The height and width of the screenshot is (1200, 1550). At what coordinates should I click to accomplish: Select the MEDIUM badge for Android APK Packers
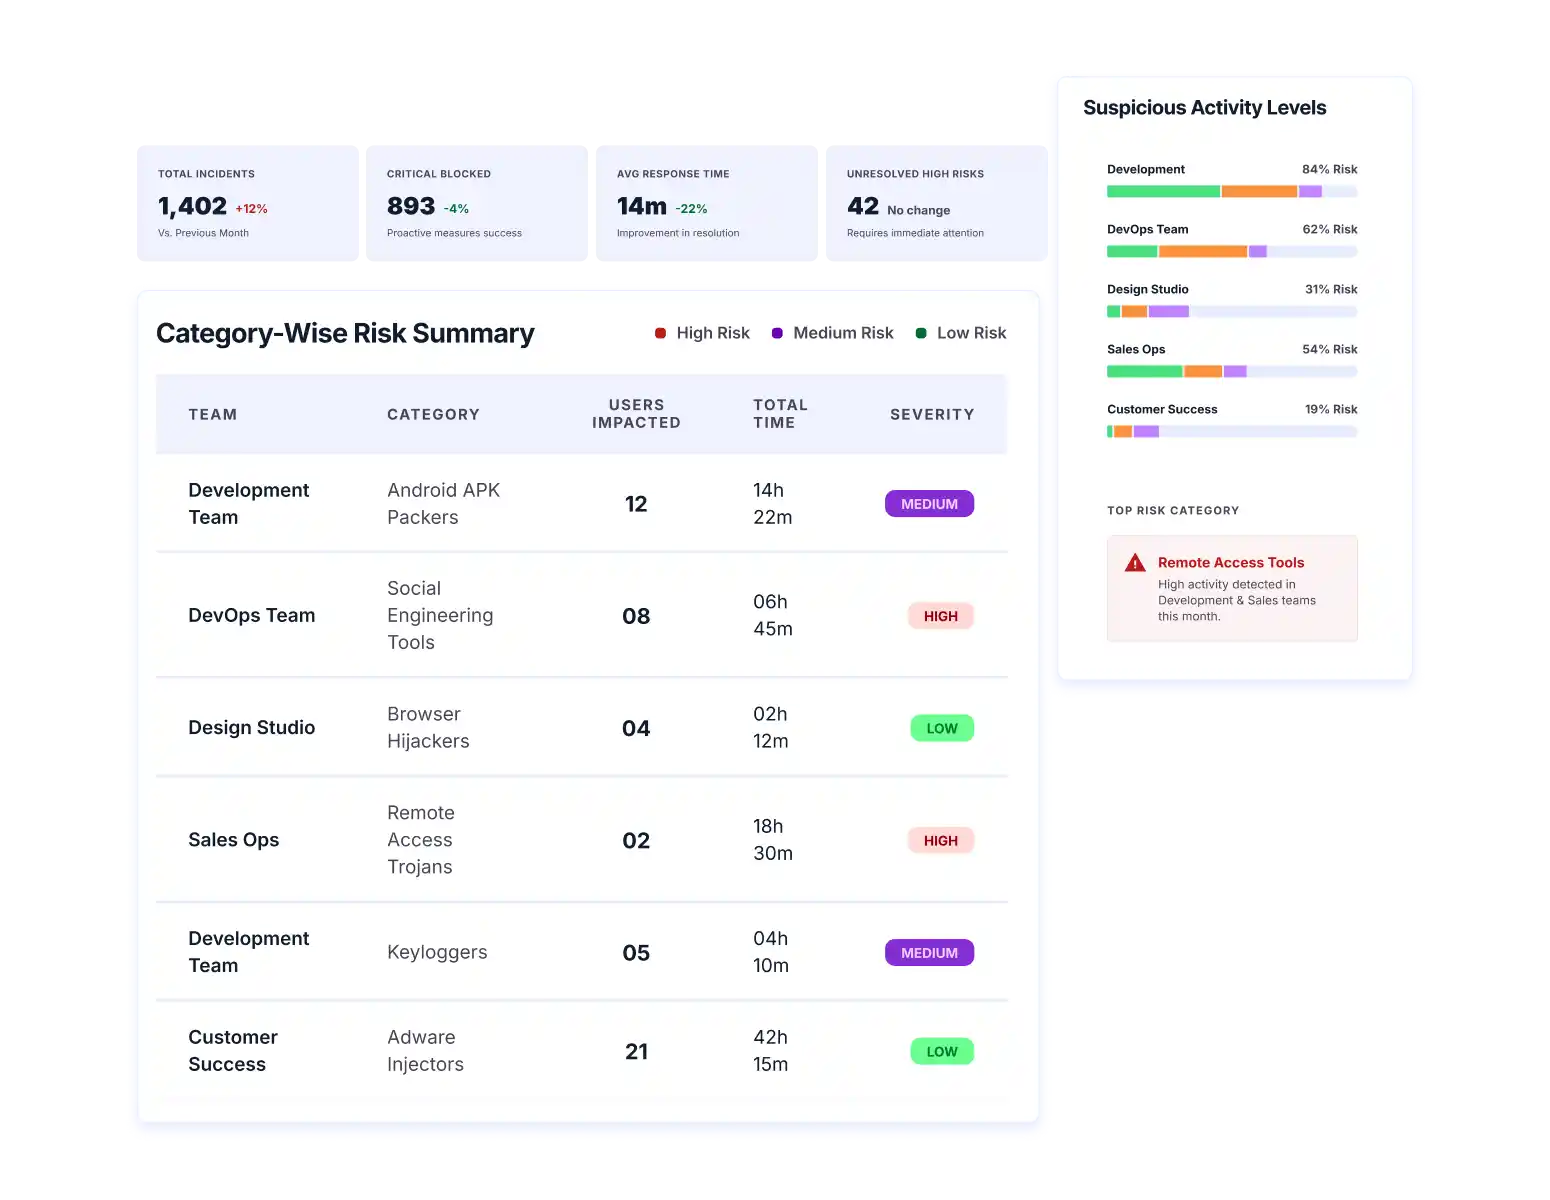929,504
